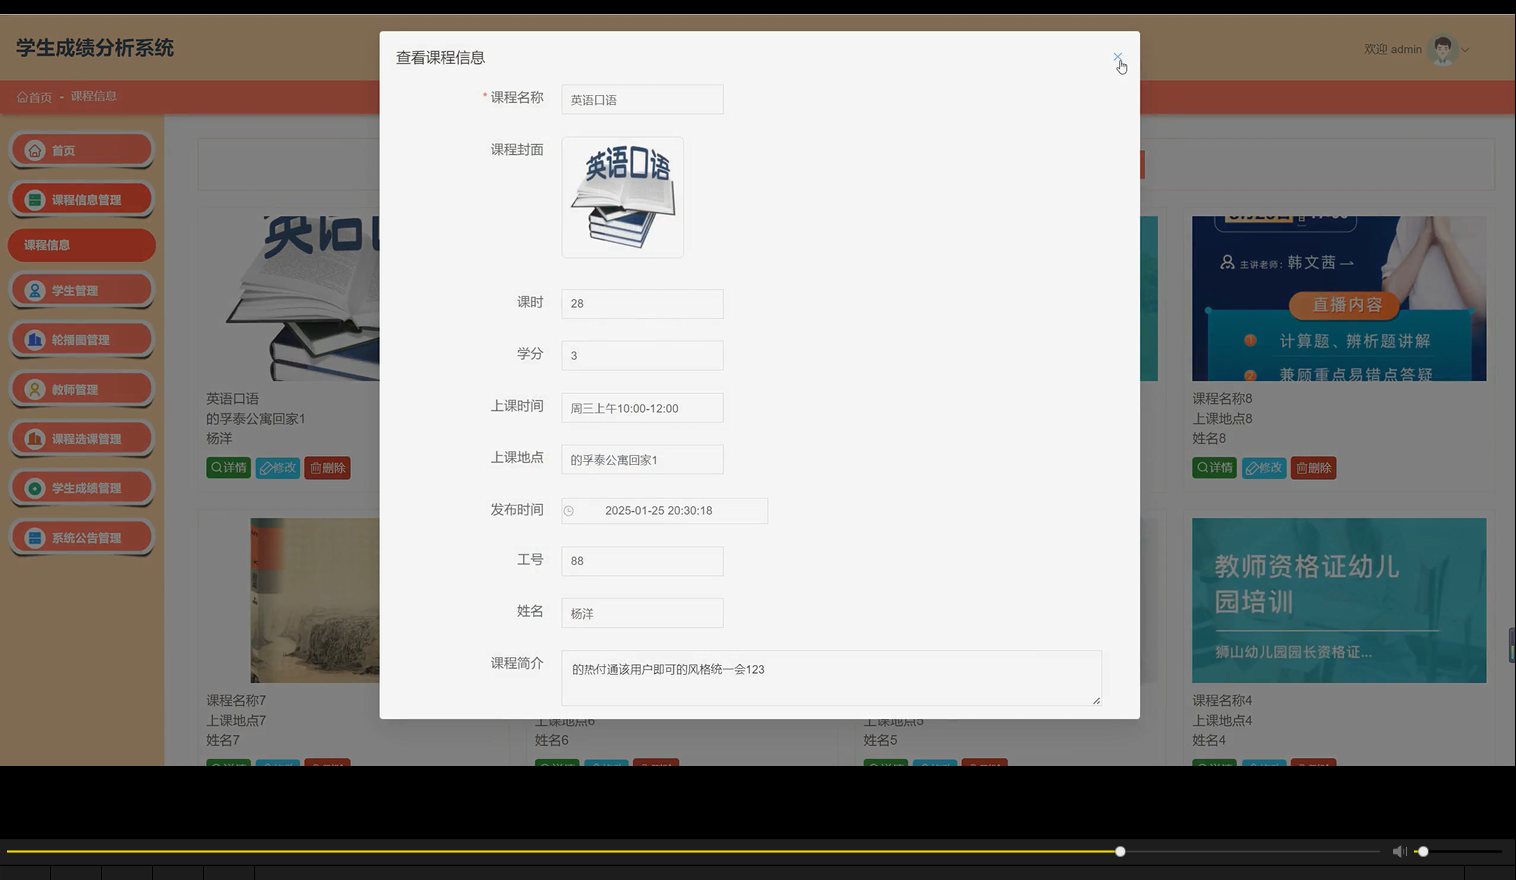Click the clock icon in 发布时间 field

coord(569,510)
